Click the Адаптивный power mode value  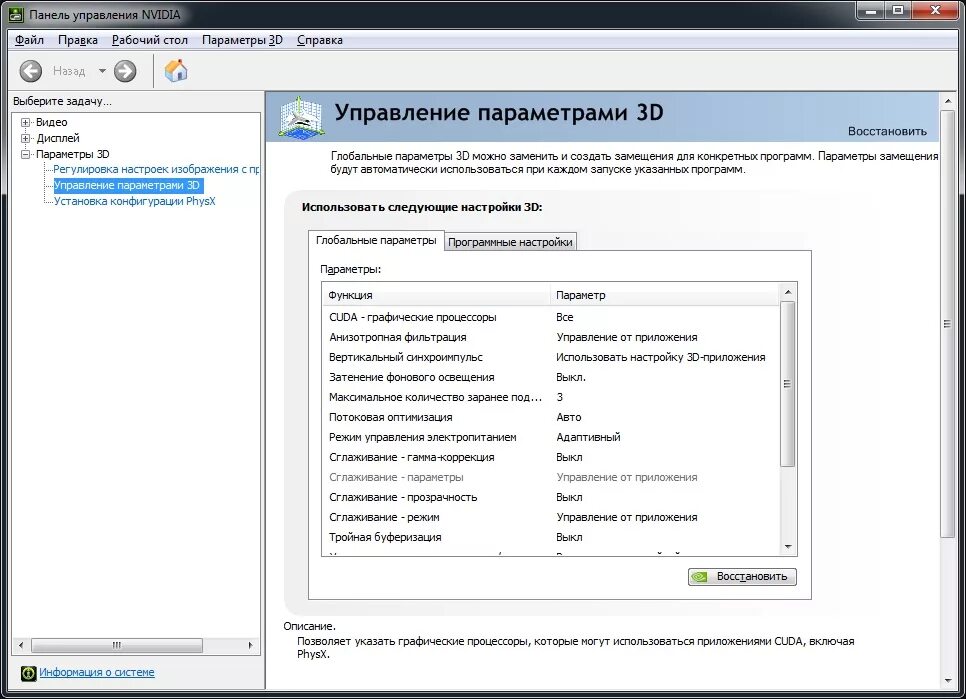[x=588, y=437]
